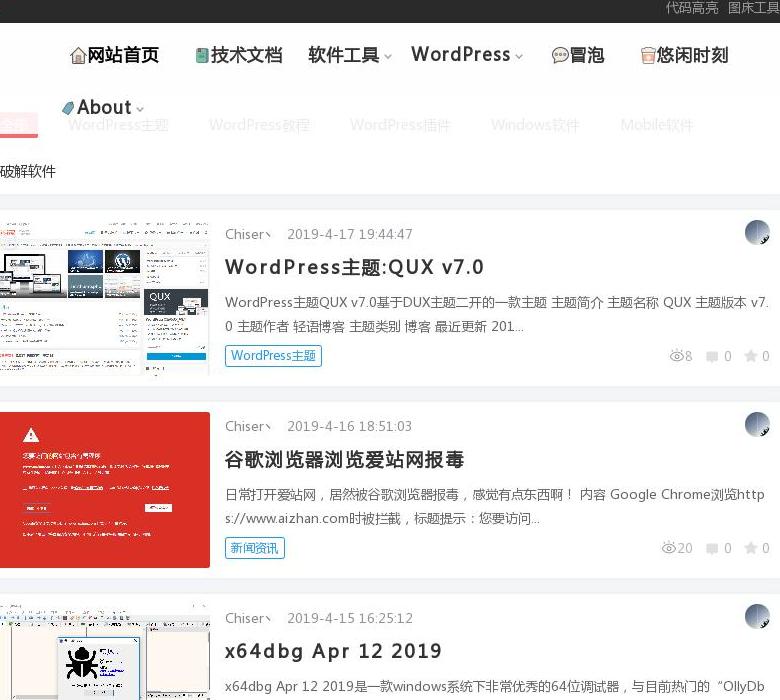Expand the About dropdown chevron
The image size is (780, 700).
(x=140, y=109)
